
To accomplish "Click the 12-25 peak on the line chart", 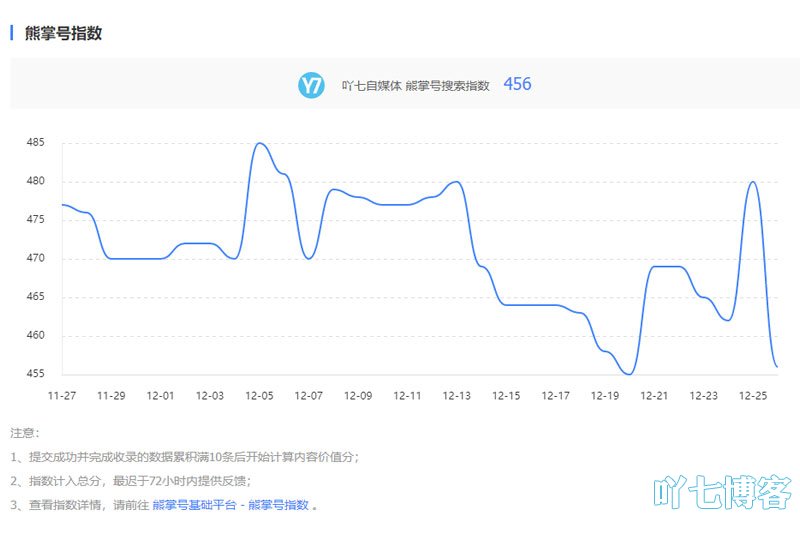I will click(x=753, y=182).
